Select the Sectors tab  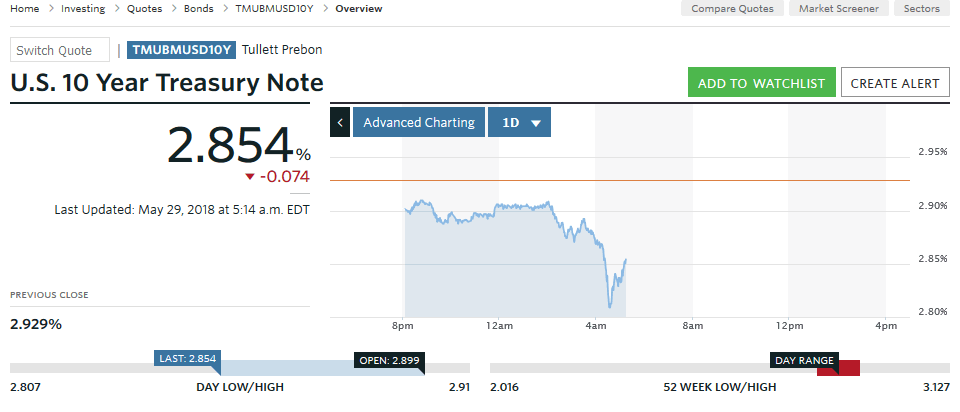pos(920,9)
